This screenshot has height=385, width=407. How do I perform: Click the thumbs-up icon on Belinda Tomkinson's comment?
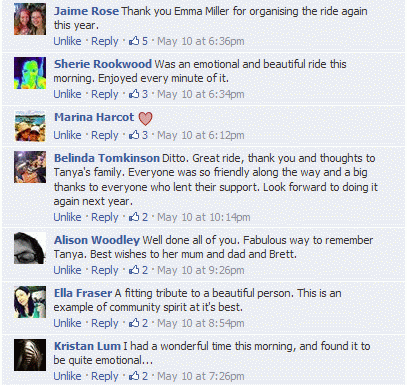[x=134, y=217]
